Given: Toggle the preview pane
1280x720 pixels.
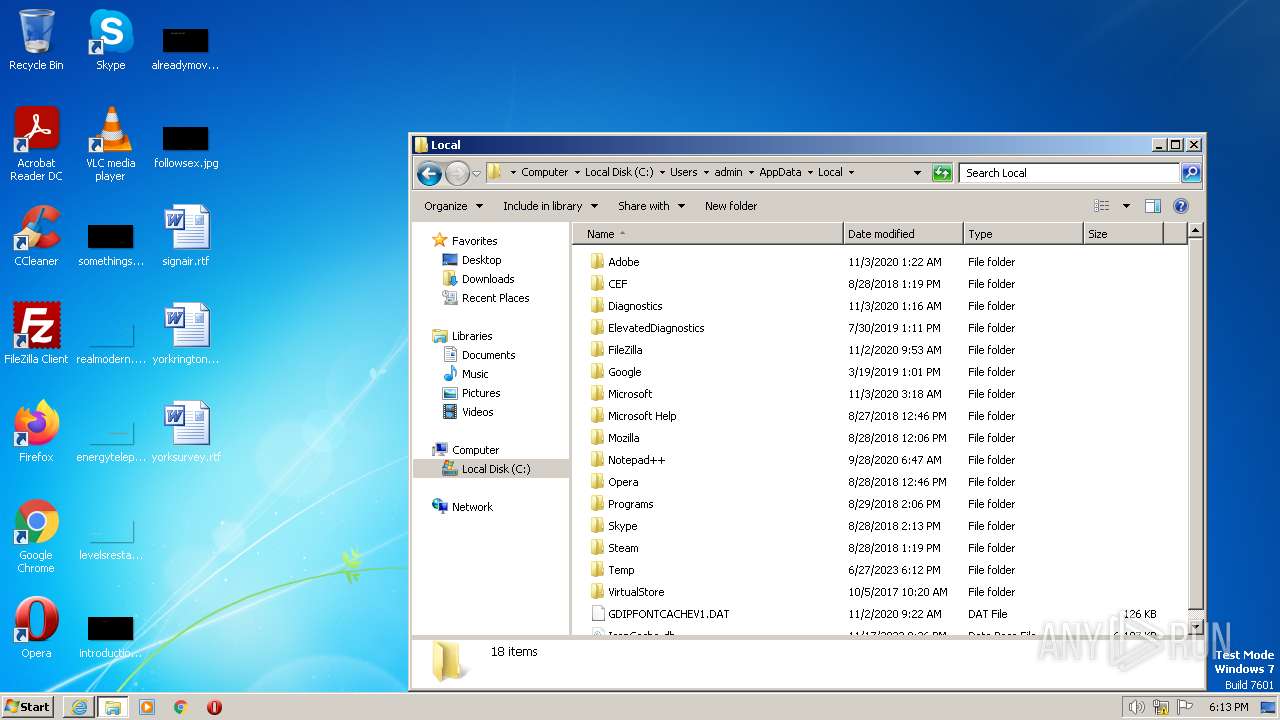Looking at the screenshot, I should (x=1153, y=206).
